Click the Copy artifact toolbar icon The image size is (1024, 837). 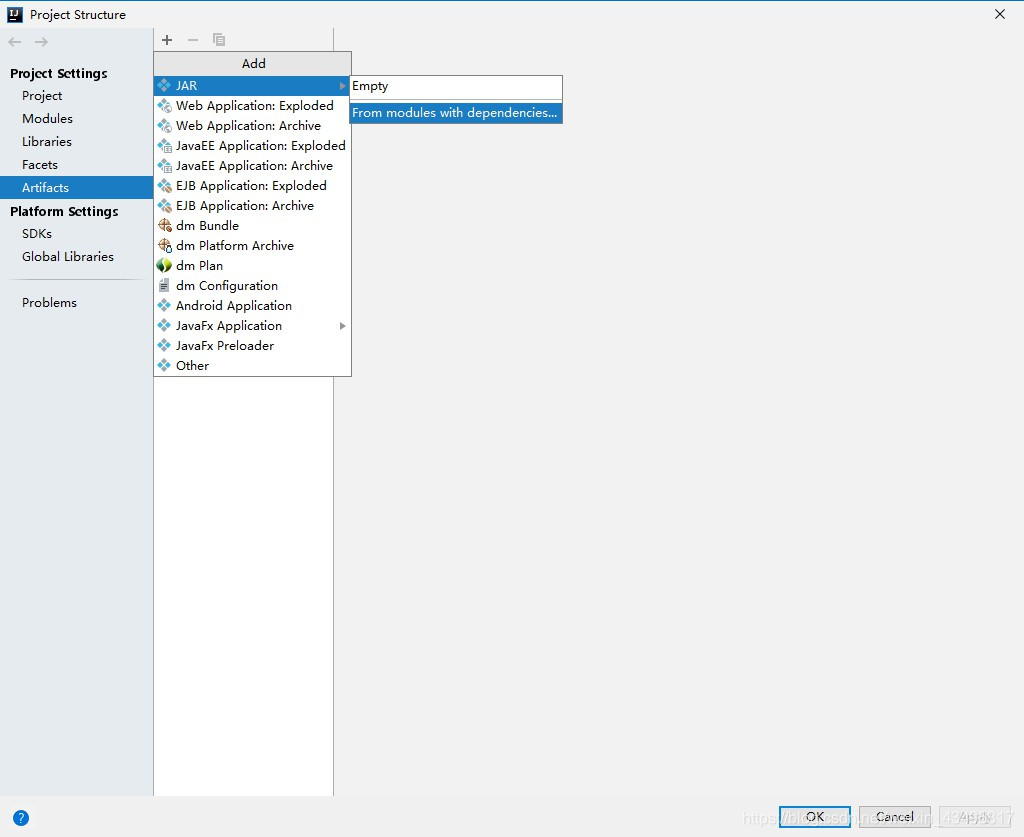[219, 40]
